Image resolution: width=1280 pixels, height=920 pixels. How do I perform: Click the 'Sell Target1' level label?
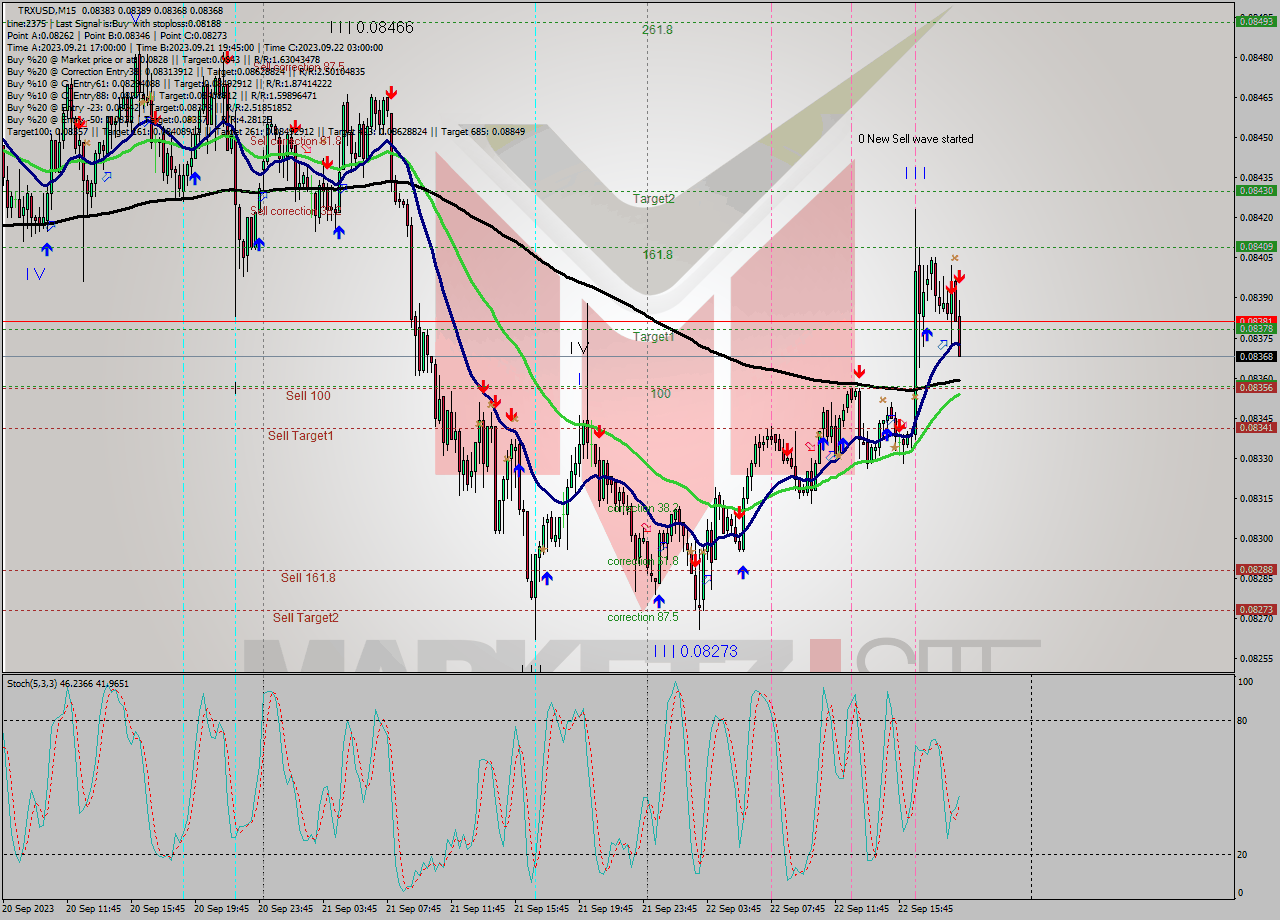tap(300, 436)
